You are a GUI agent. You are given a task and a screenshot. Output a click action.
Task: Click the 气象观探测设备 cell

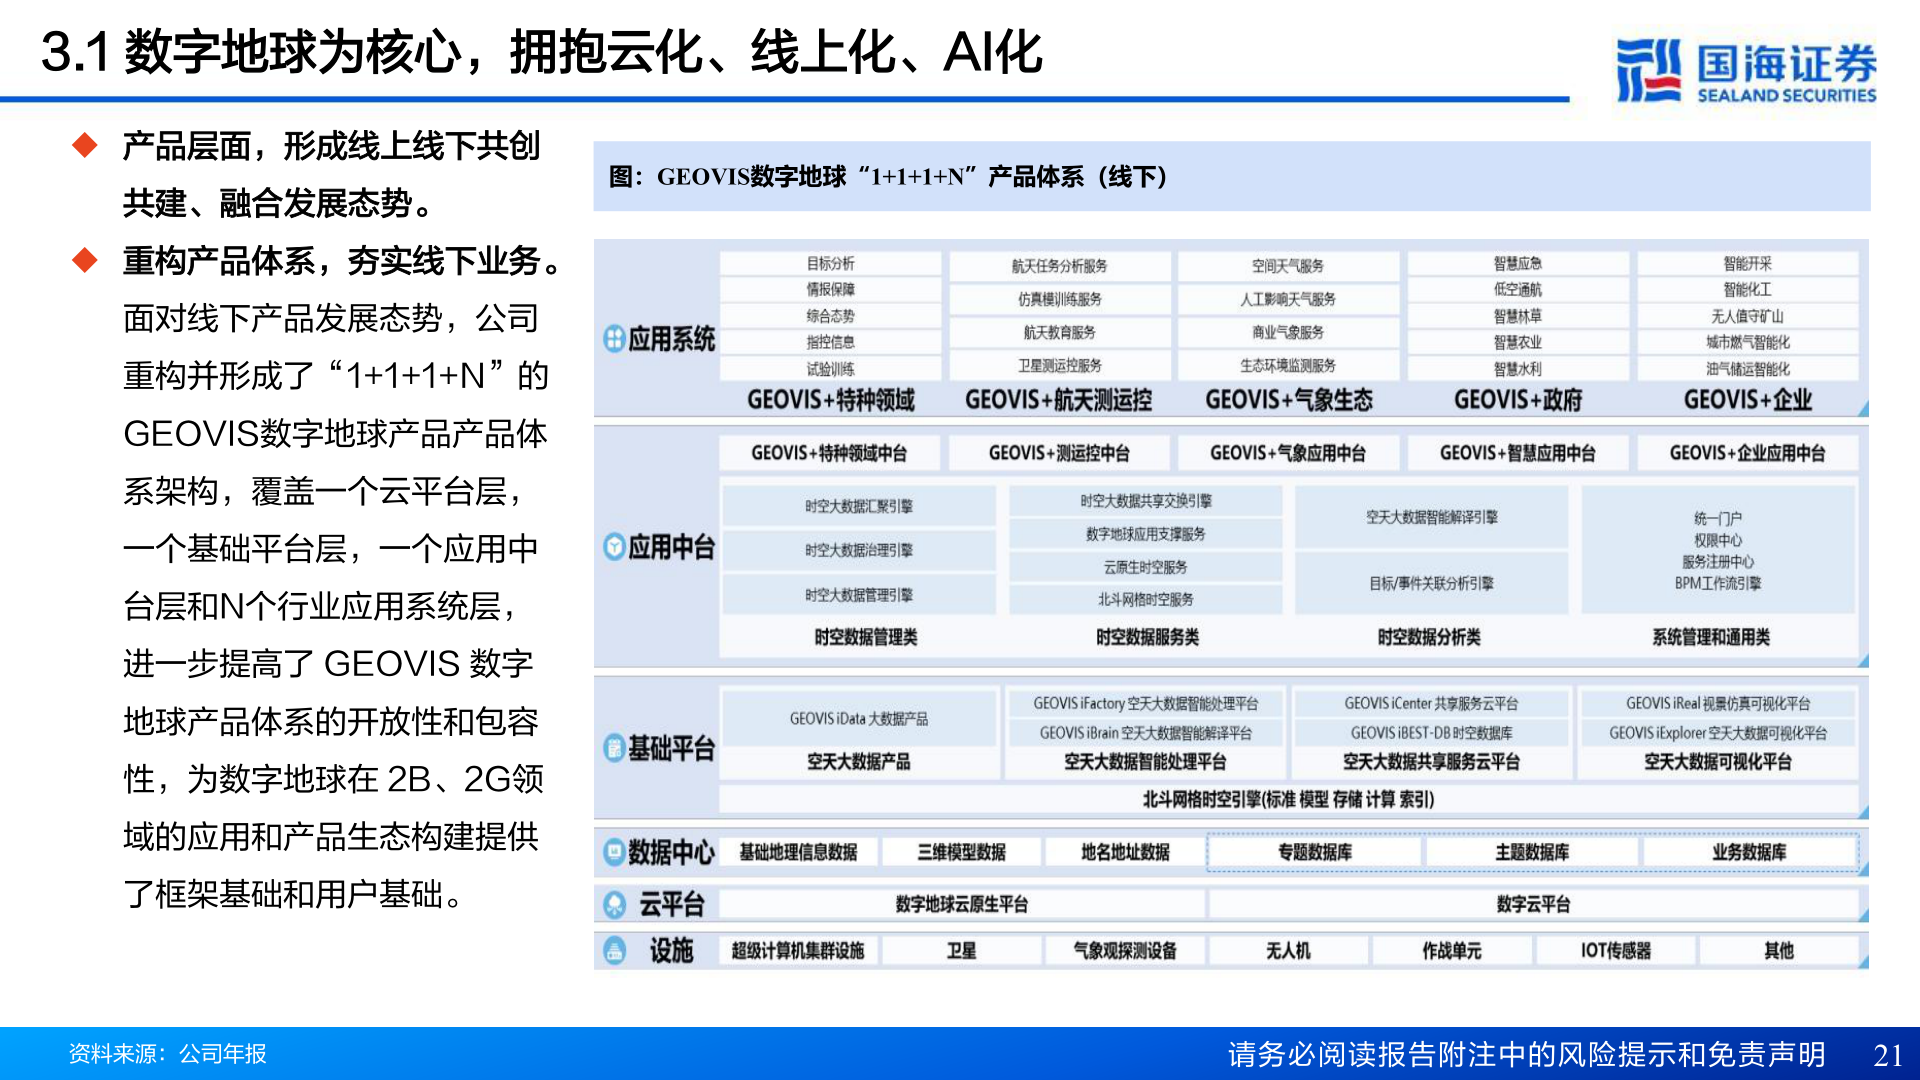click(x=1125, y=950)
